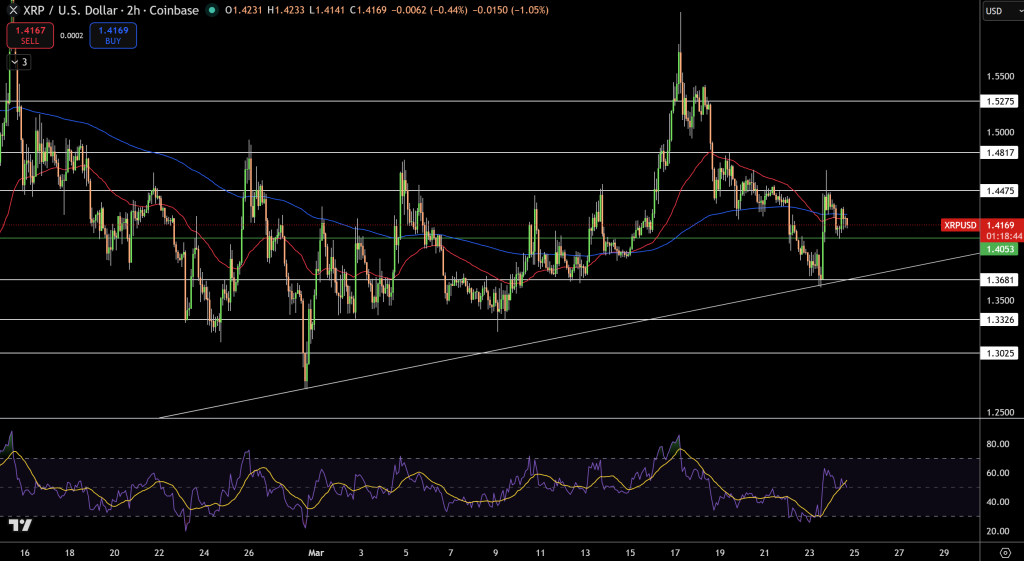Click 1.5000 on the price scale

pyautogui.click(x=1000, y=132)
